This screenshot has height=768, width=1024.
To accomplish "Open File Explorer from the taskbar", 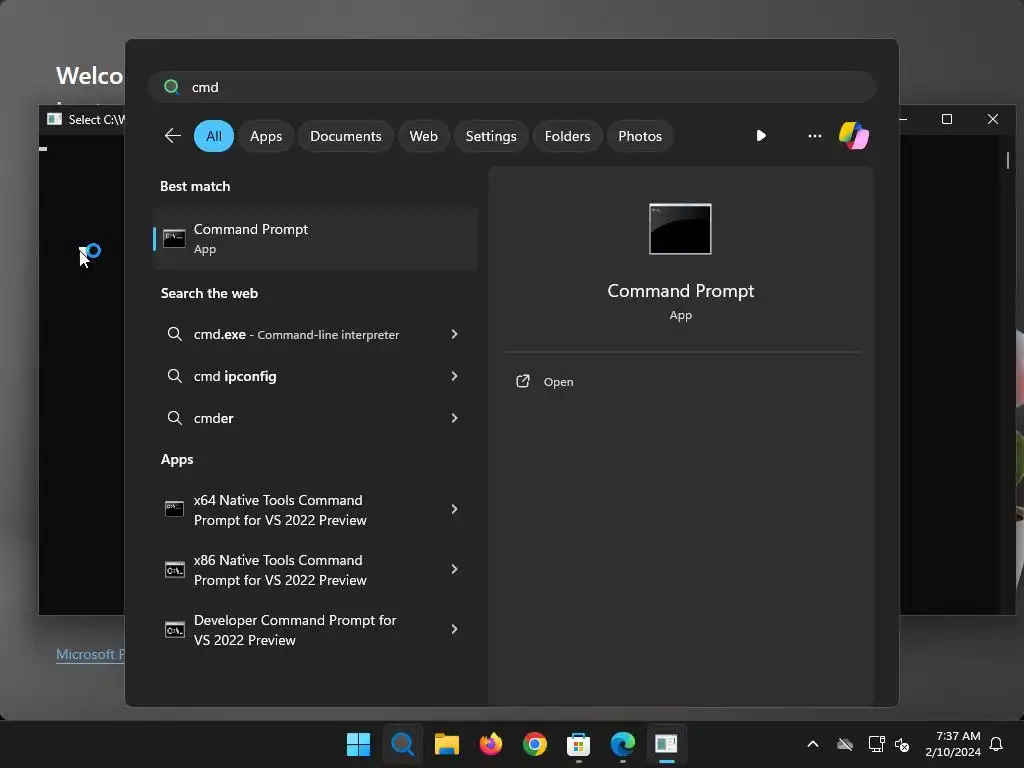I will (447, 744).
